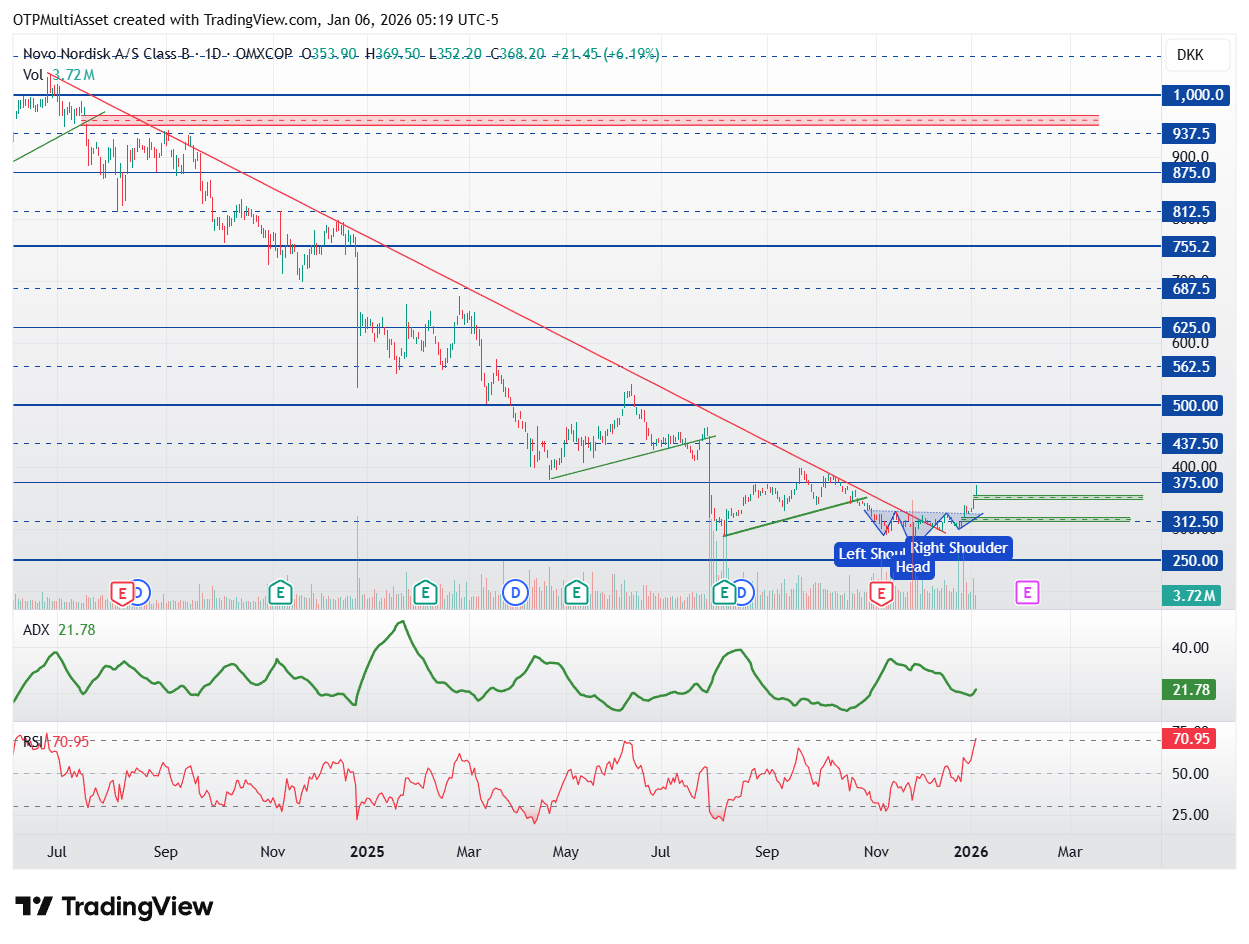Screen dimensions: 1249x944
Task: Click the green earnings E marker above May
Action: tap(576, 593)
